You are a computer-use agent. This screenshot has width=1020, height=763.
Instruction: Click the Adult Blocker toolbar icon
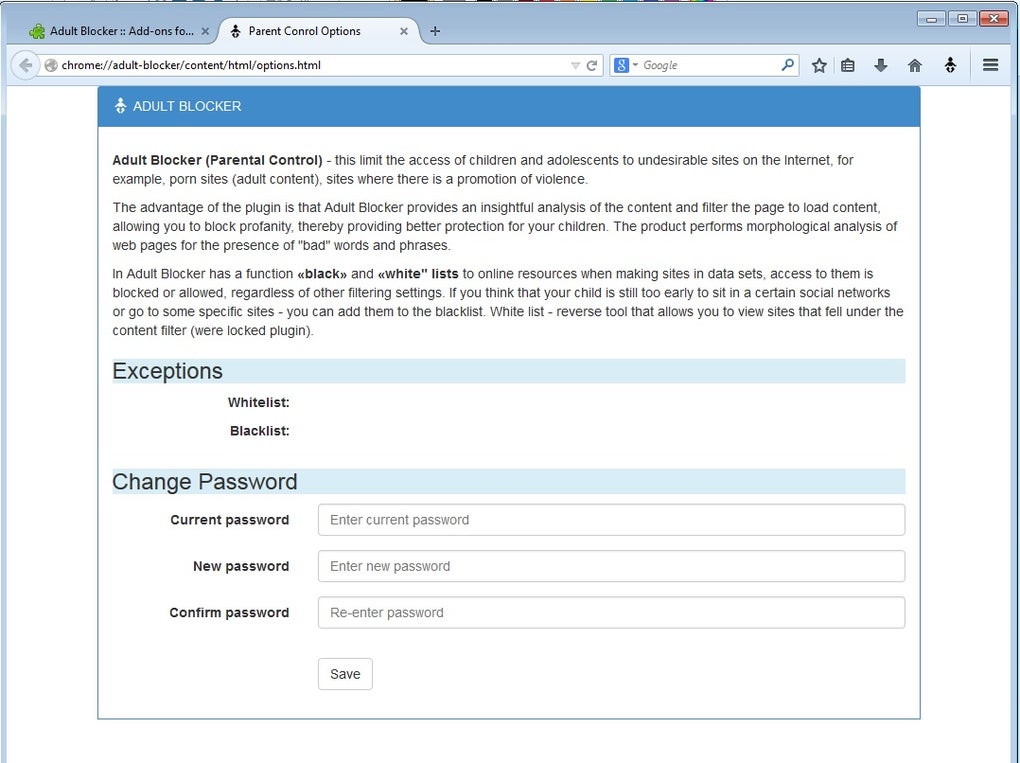[950, 65]
